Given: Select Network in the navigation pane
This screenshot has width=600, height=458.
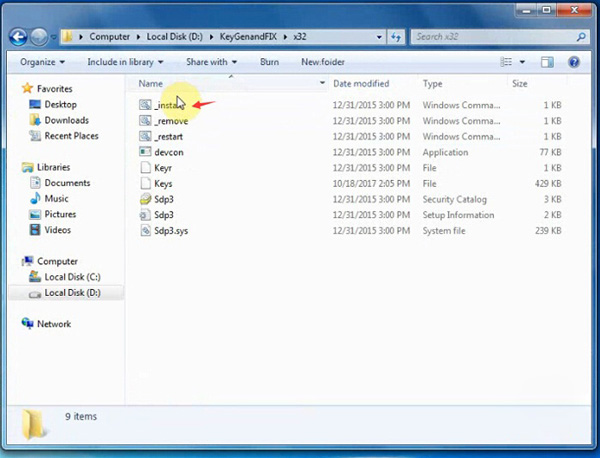Looking at the screenshot, I should click(54, 324).
